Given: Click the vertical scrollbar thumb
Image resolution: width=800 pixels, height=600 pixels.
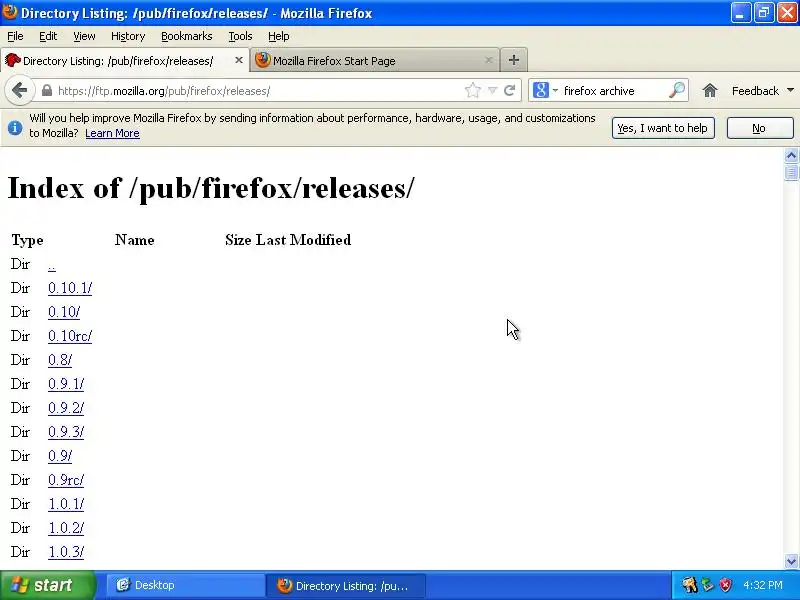Looking at the screenshot, I should tap(791, 172).
